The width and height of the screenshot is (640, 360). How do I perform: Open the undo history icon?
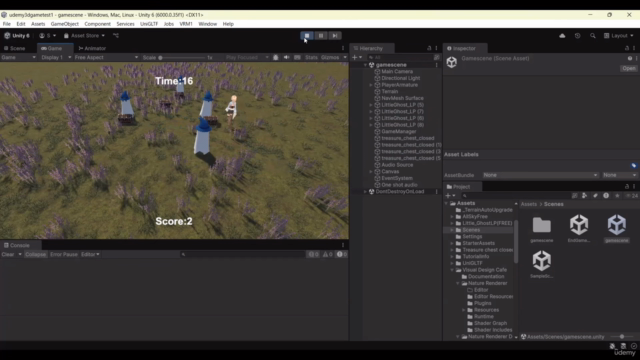coord(577,36)
